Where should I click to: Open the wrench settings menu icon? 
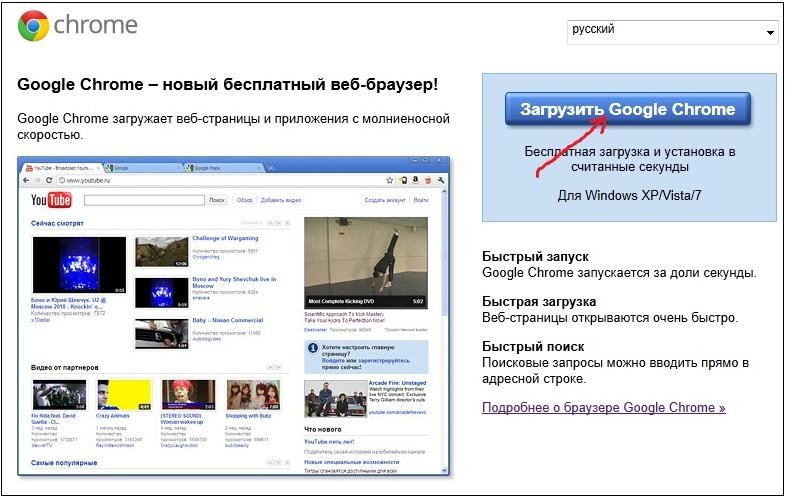point(441,180)
